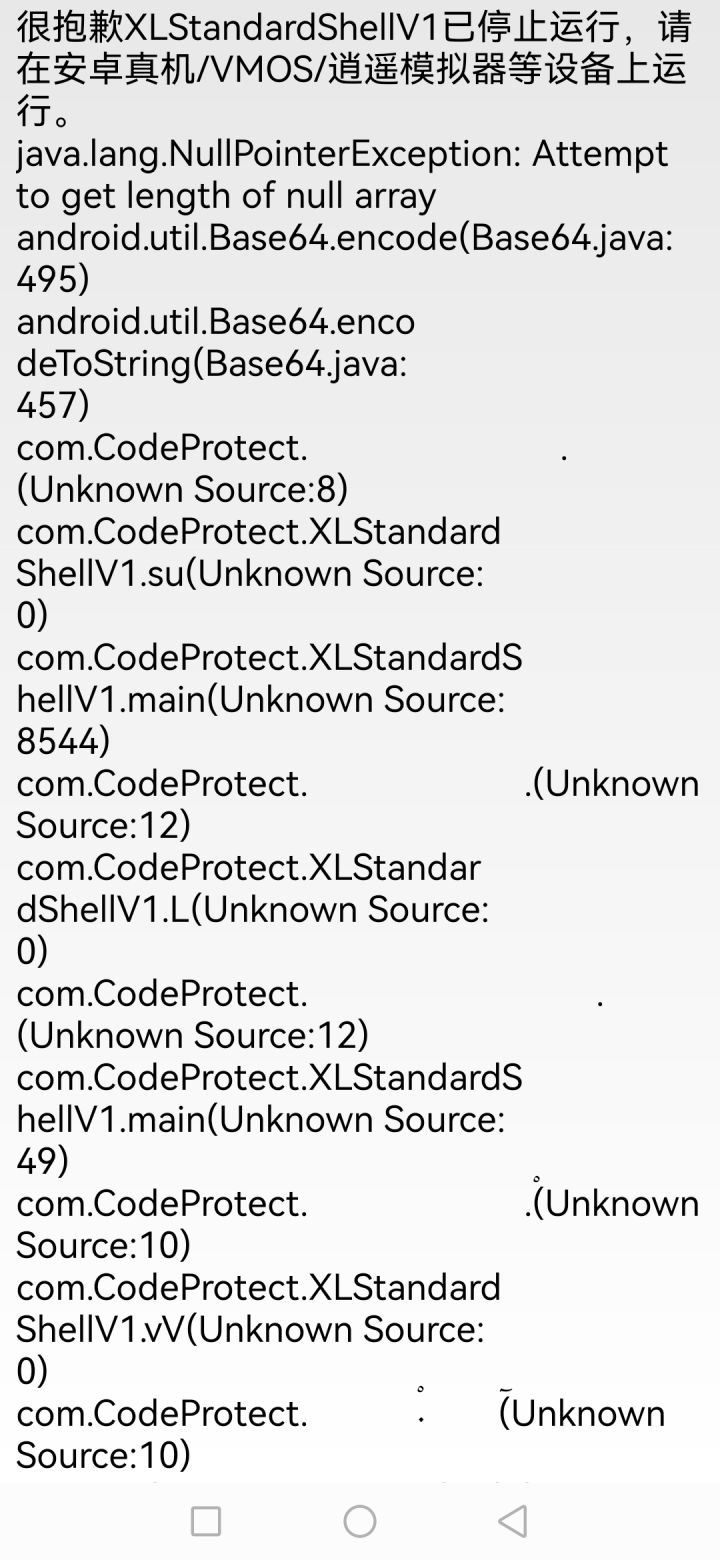Click the dShellV1.L(Unknown Source: line
This screenshot has height=1560, width=720.
[x=252, y=910]
